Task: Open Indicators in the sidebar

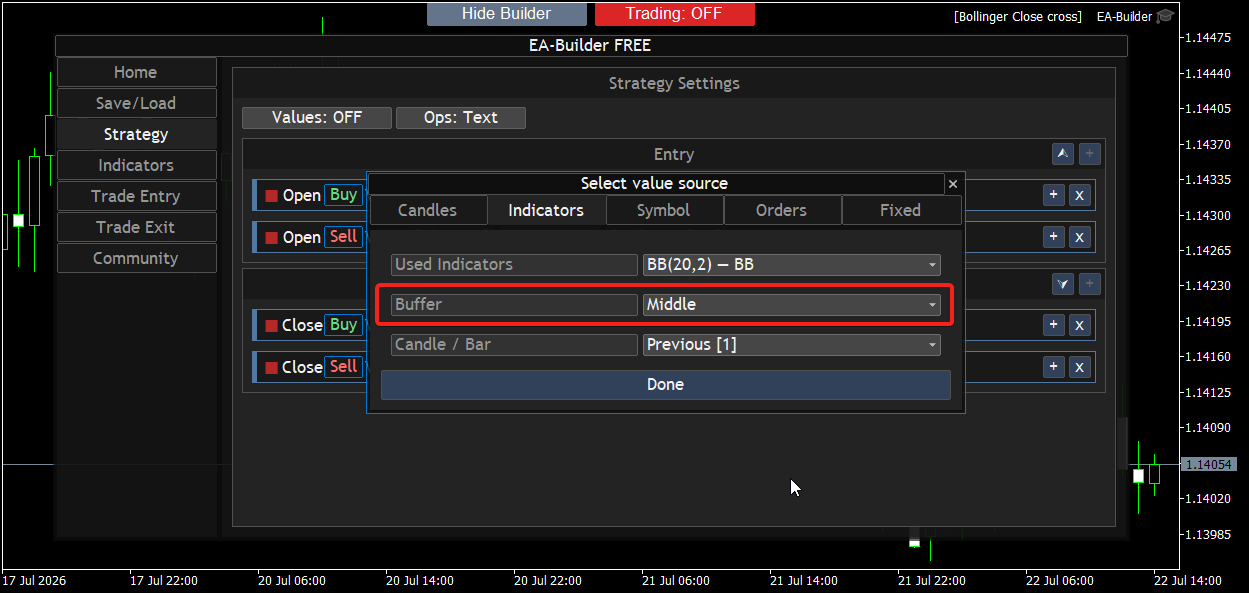Action: [x=136, y=165]
